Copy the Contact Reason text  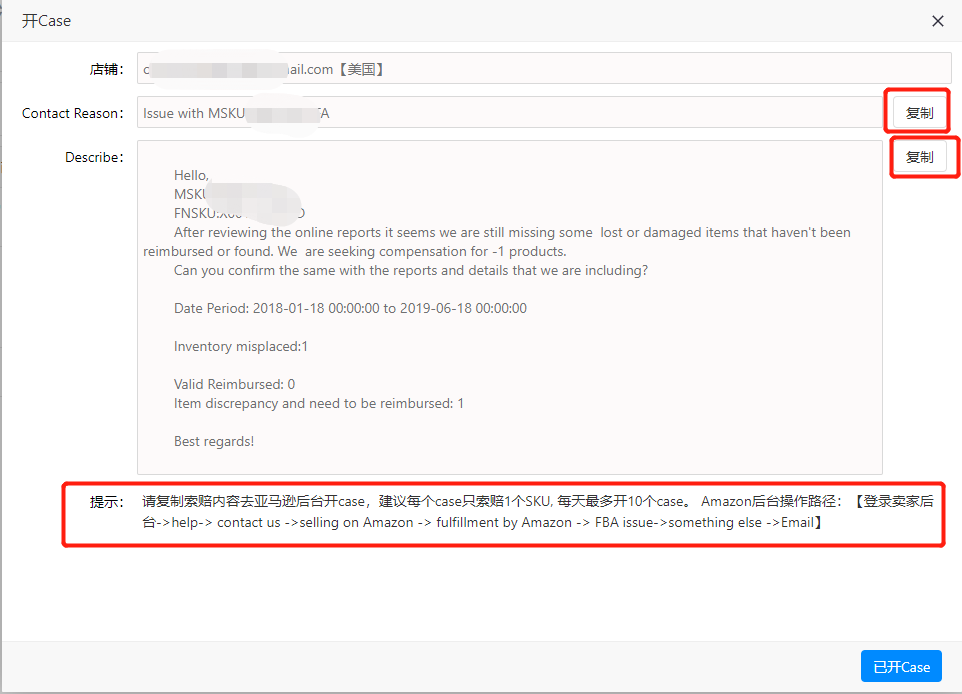tap(918, 113)
